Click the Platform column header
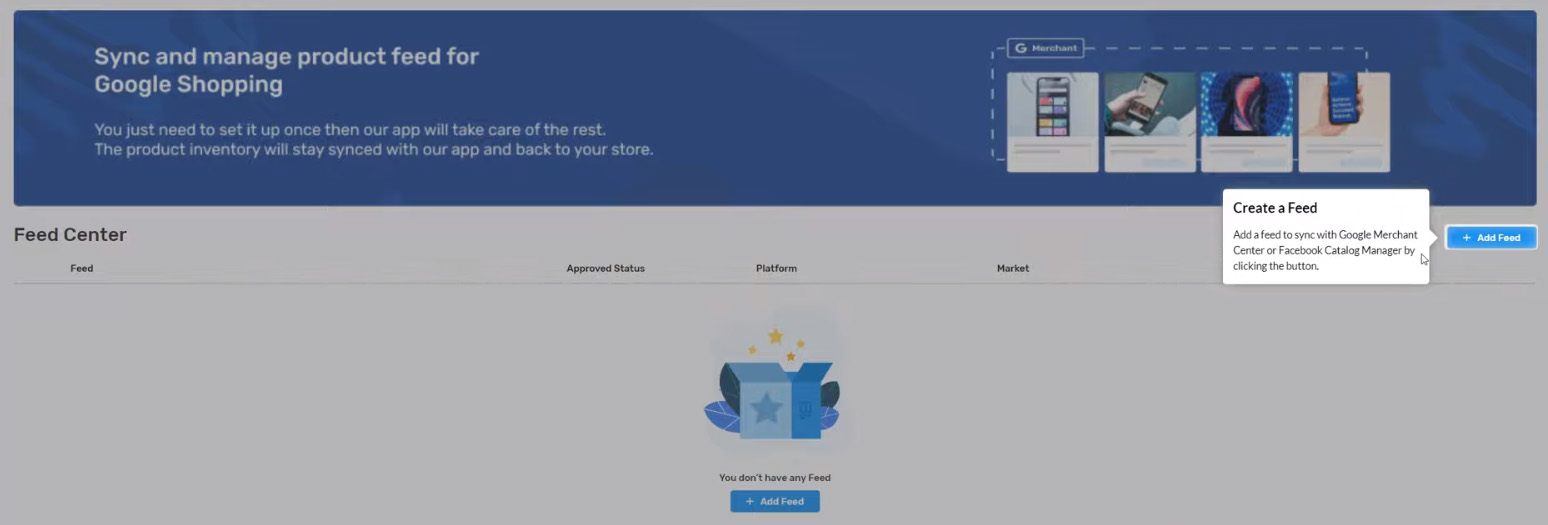 tap(776, 268)
